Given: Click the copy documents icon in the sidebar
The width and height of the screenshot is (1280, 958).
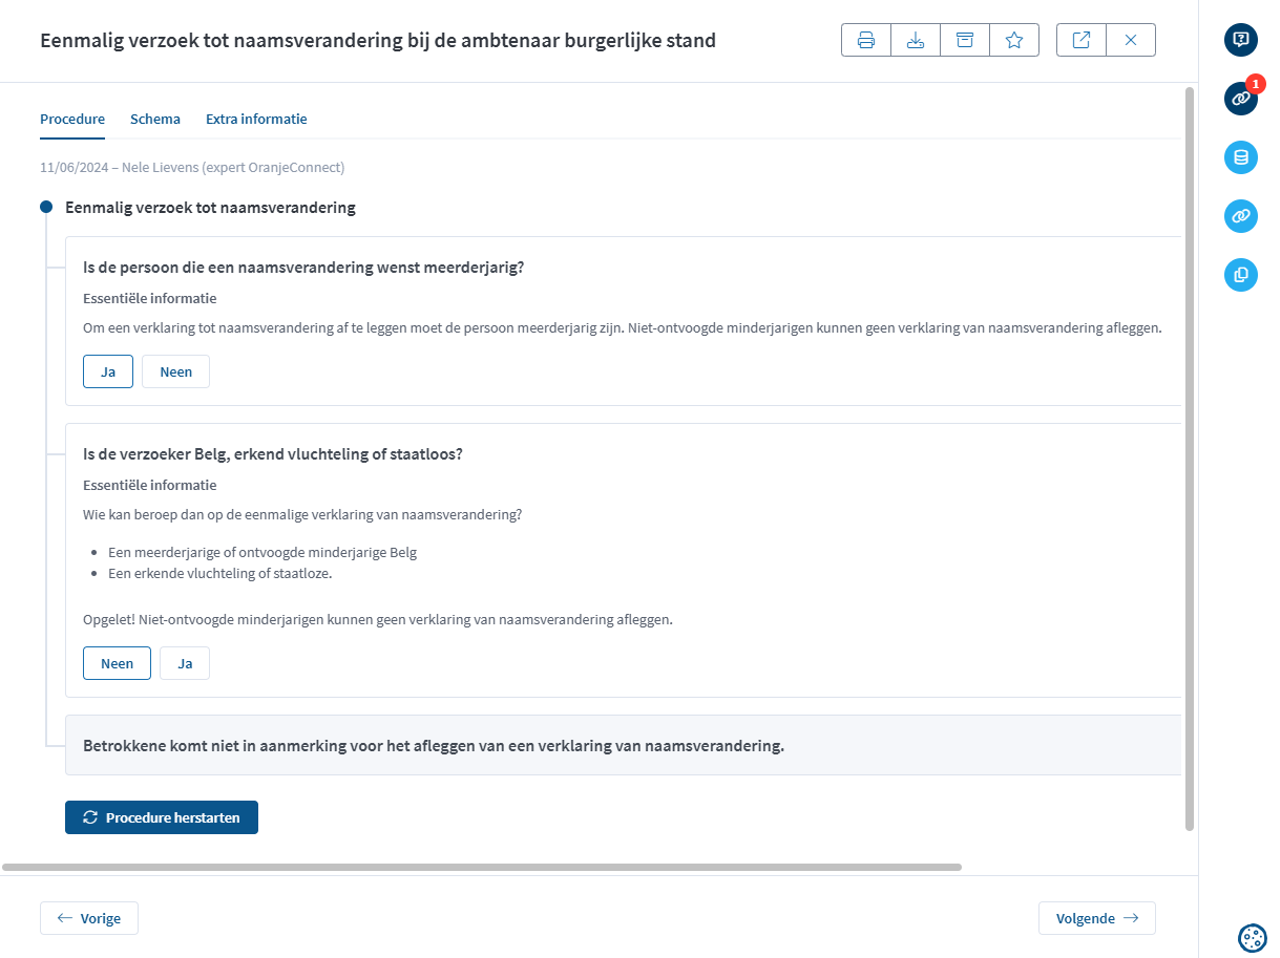Looking at the screenshot, I should coord(1241,275).
